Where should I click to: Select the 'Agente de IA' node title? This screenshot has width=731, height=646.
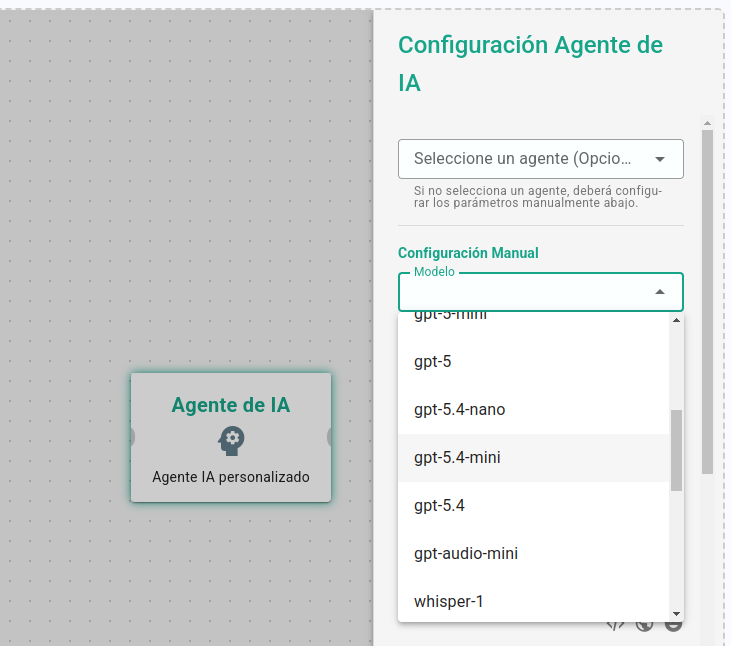231,405
